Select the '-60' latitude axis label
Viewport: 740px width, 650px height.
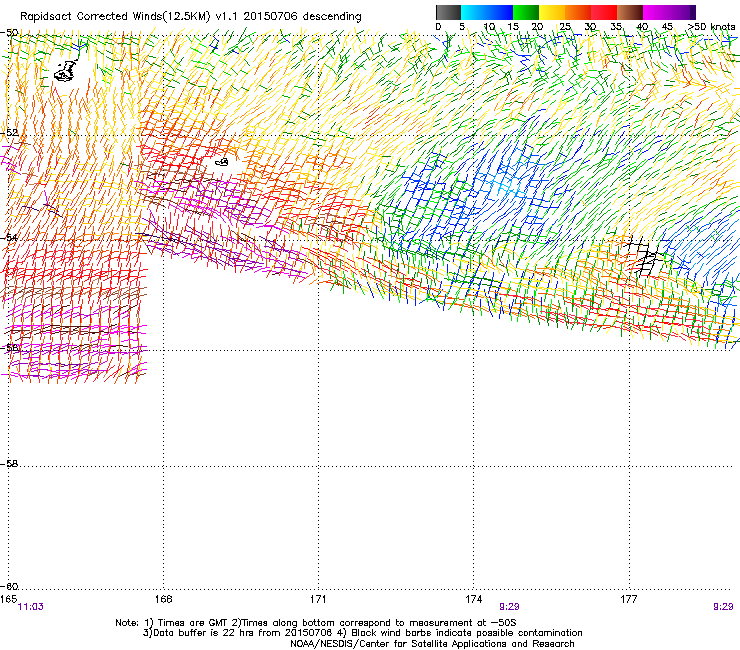point(9,586)
